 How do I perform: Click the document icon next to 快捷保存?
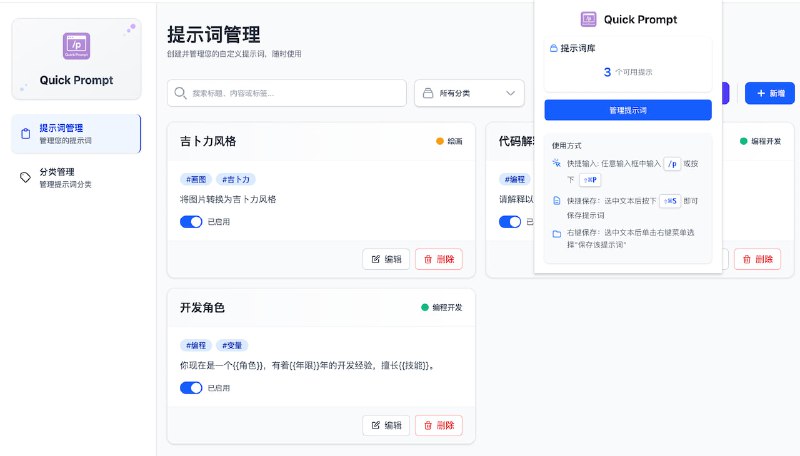point(556,201)
